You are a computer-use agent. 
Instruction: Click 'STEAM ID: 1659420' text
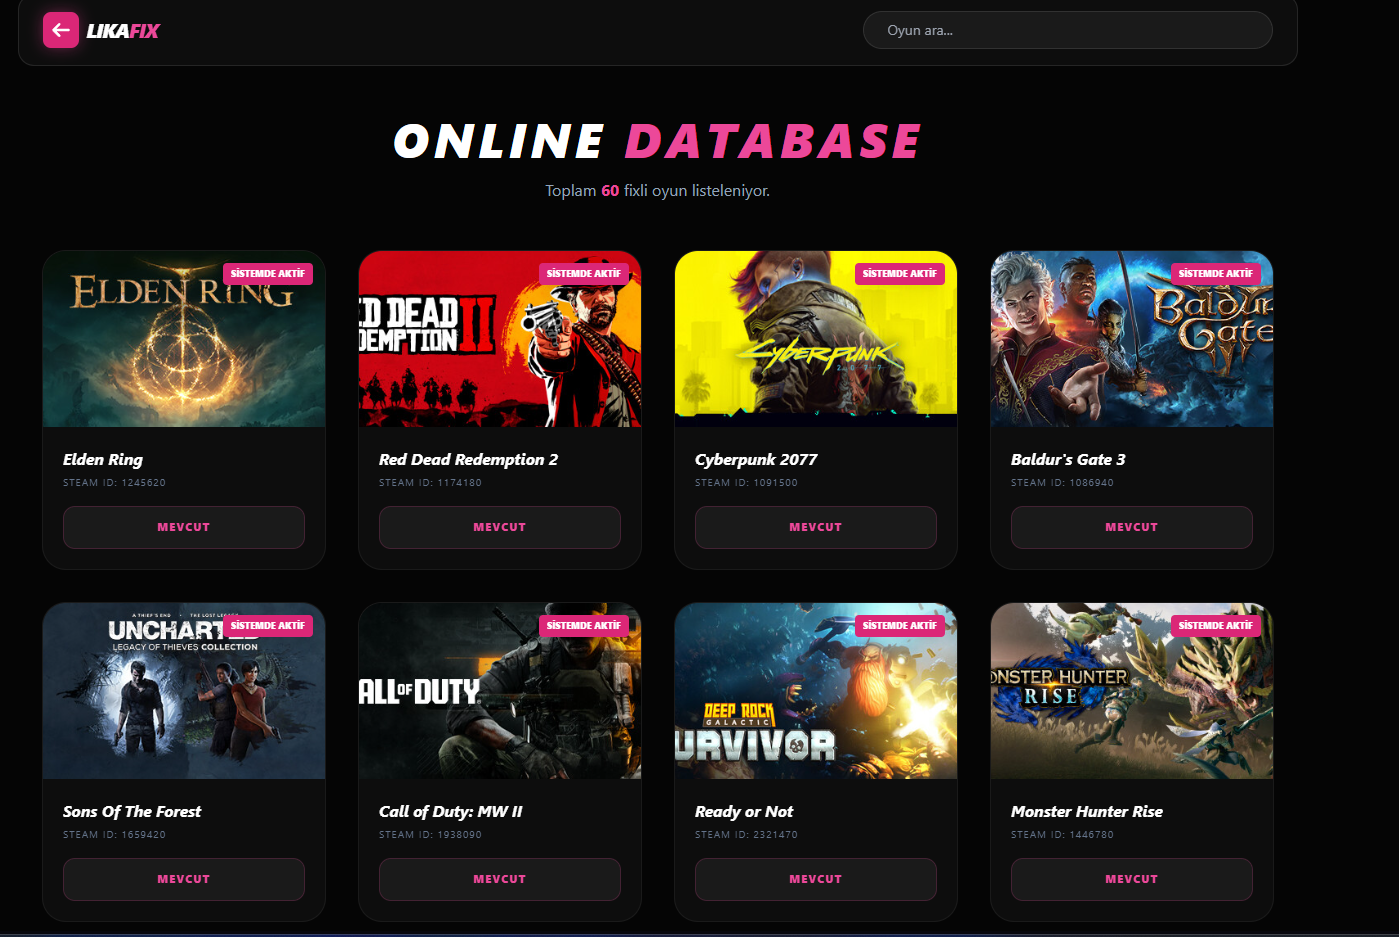click(114, 835)
